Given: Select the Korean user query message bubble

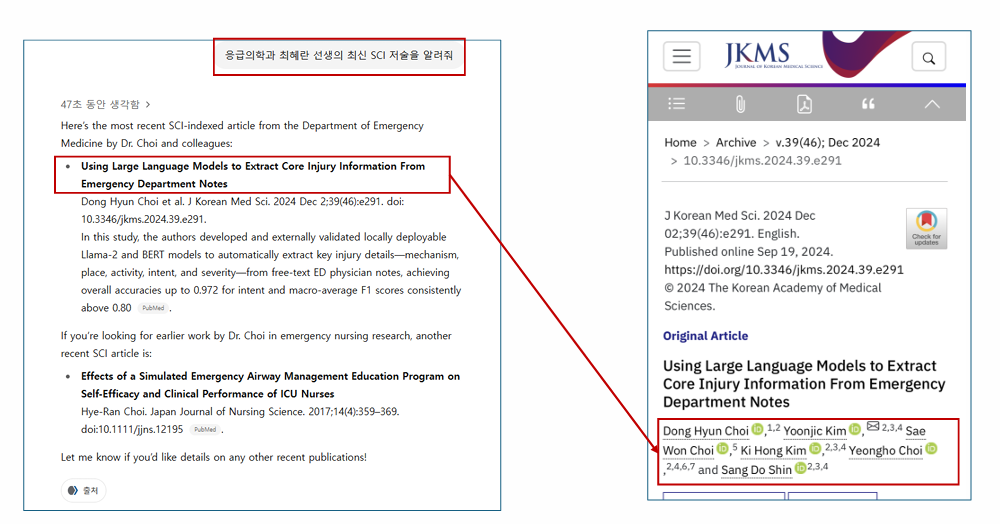Looking at the screenshot, I should [x=339, y=55].
